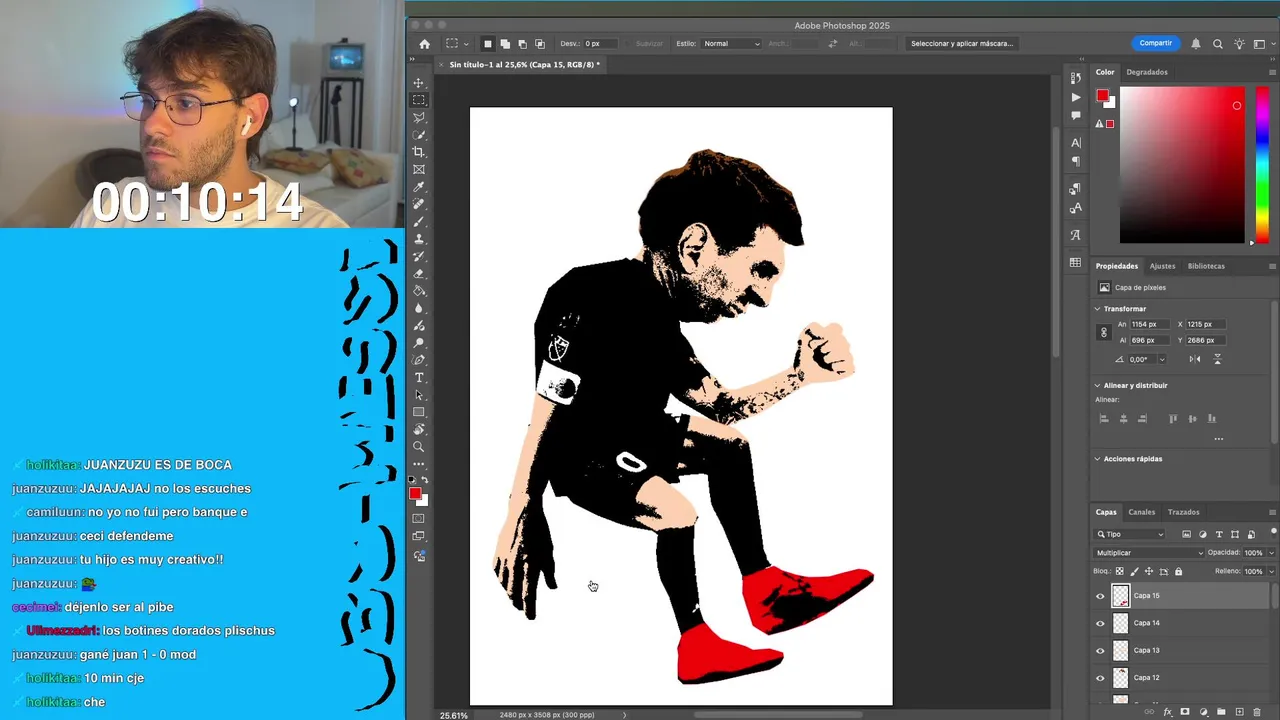This screenshot has height=720, width=1280.
Task: Select the Zoom tool in the toolbox
Action: pos(419,447)
